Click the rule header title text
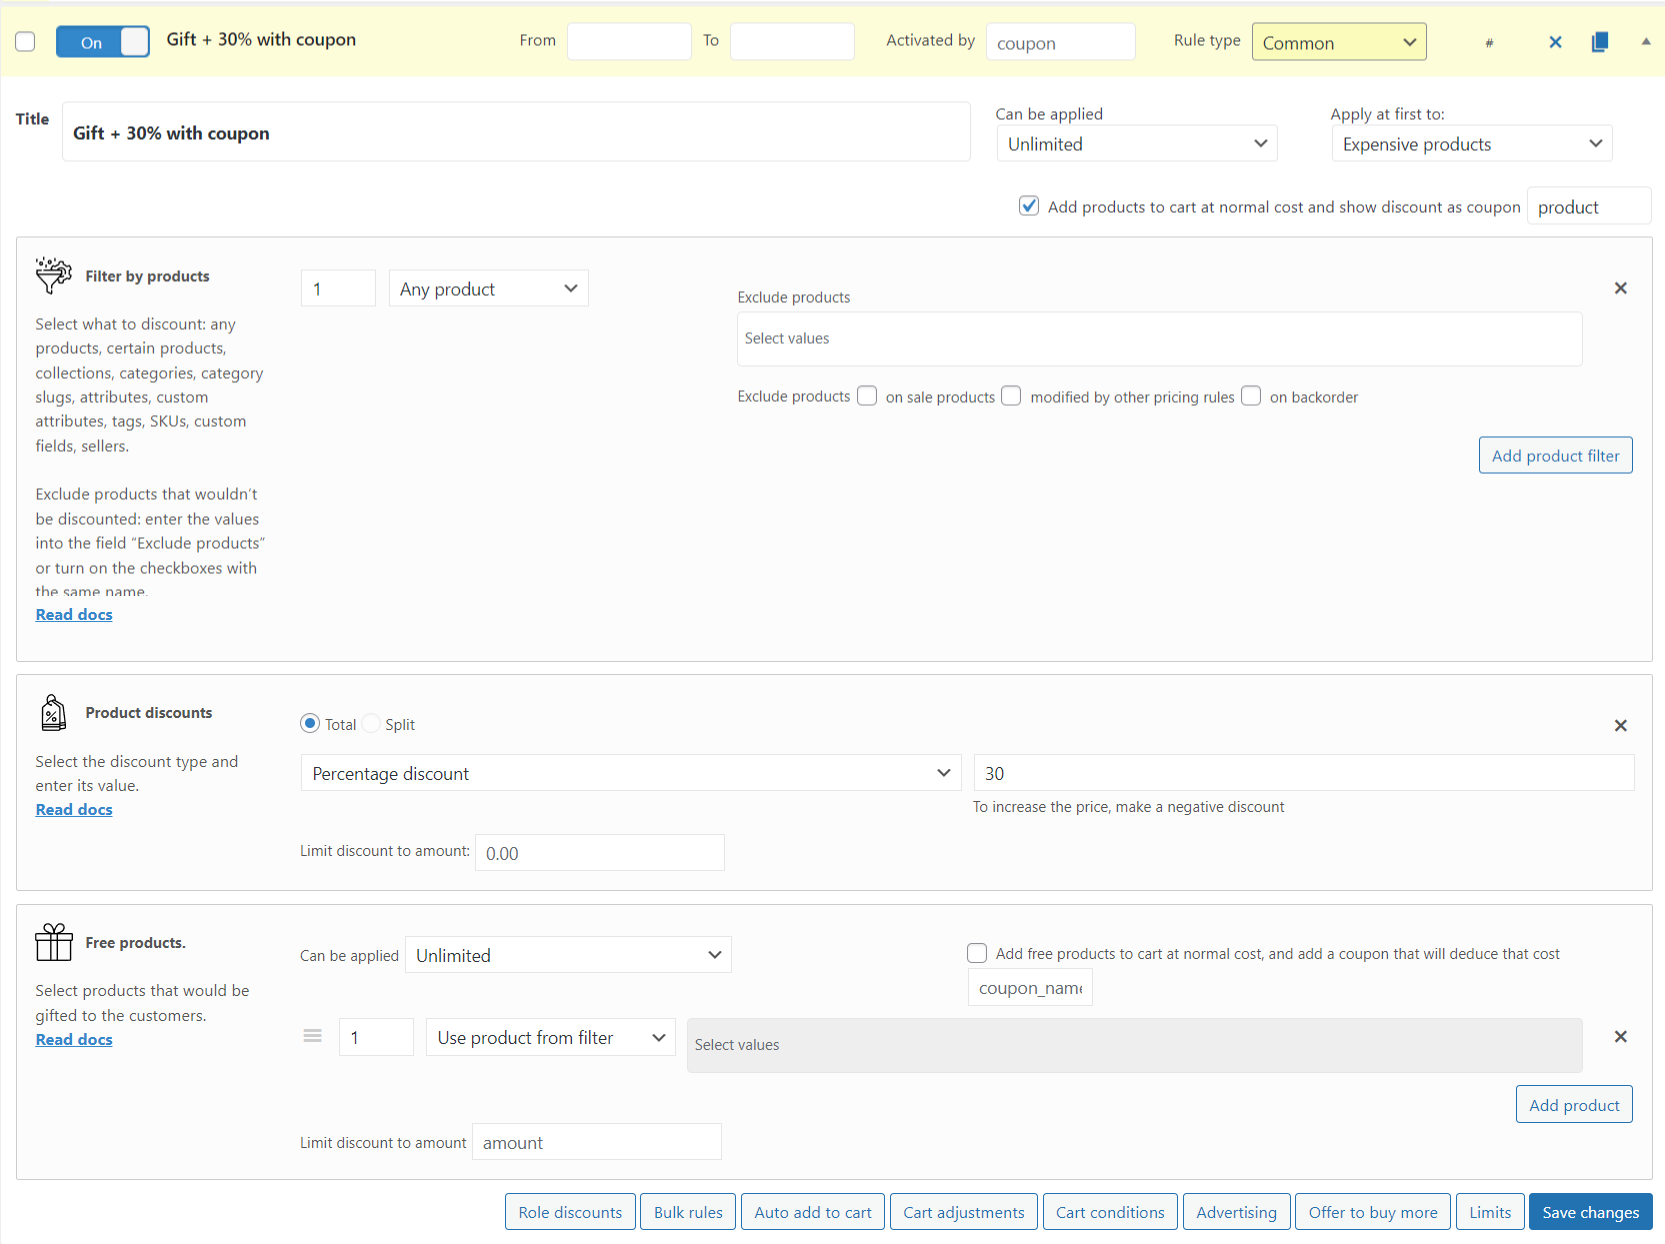1665x1244 pixels. [261, 39]
